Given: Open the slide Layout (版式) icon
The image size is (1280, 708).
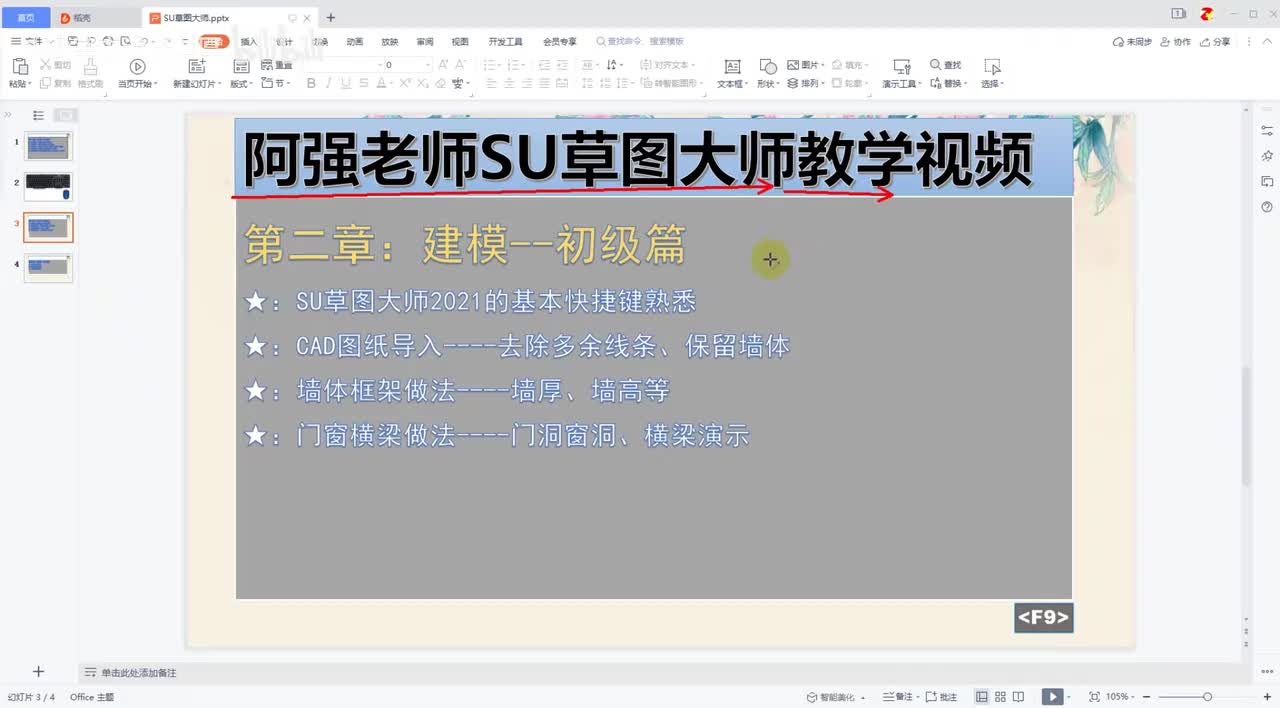Looking at the screenshot, I should point(241,66).
